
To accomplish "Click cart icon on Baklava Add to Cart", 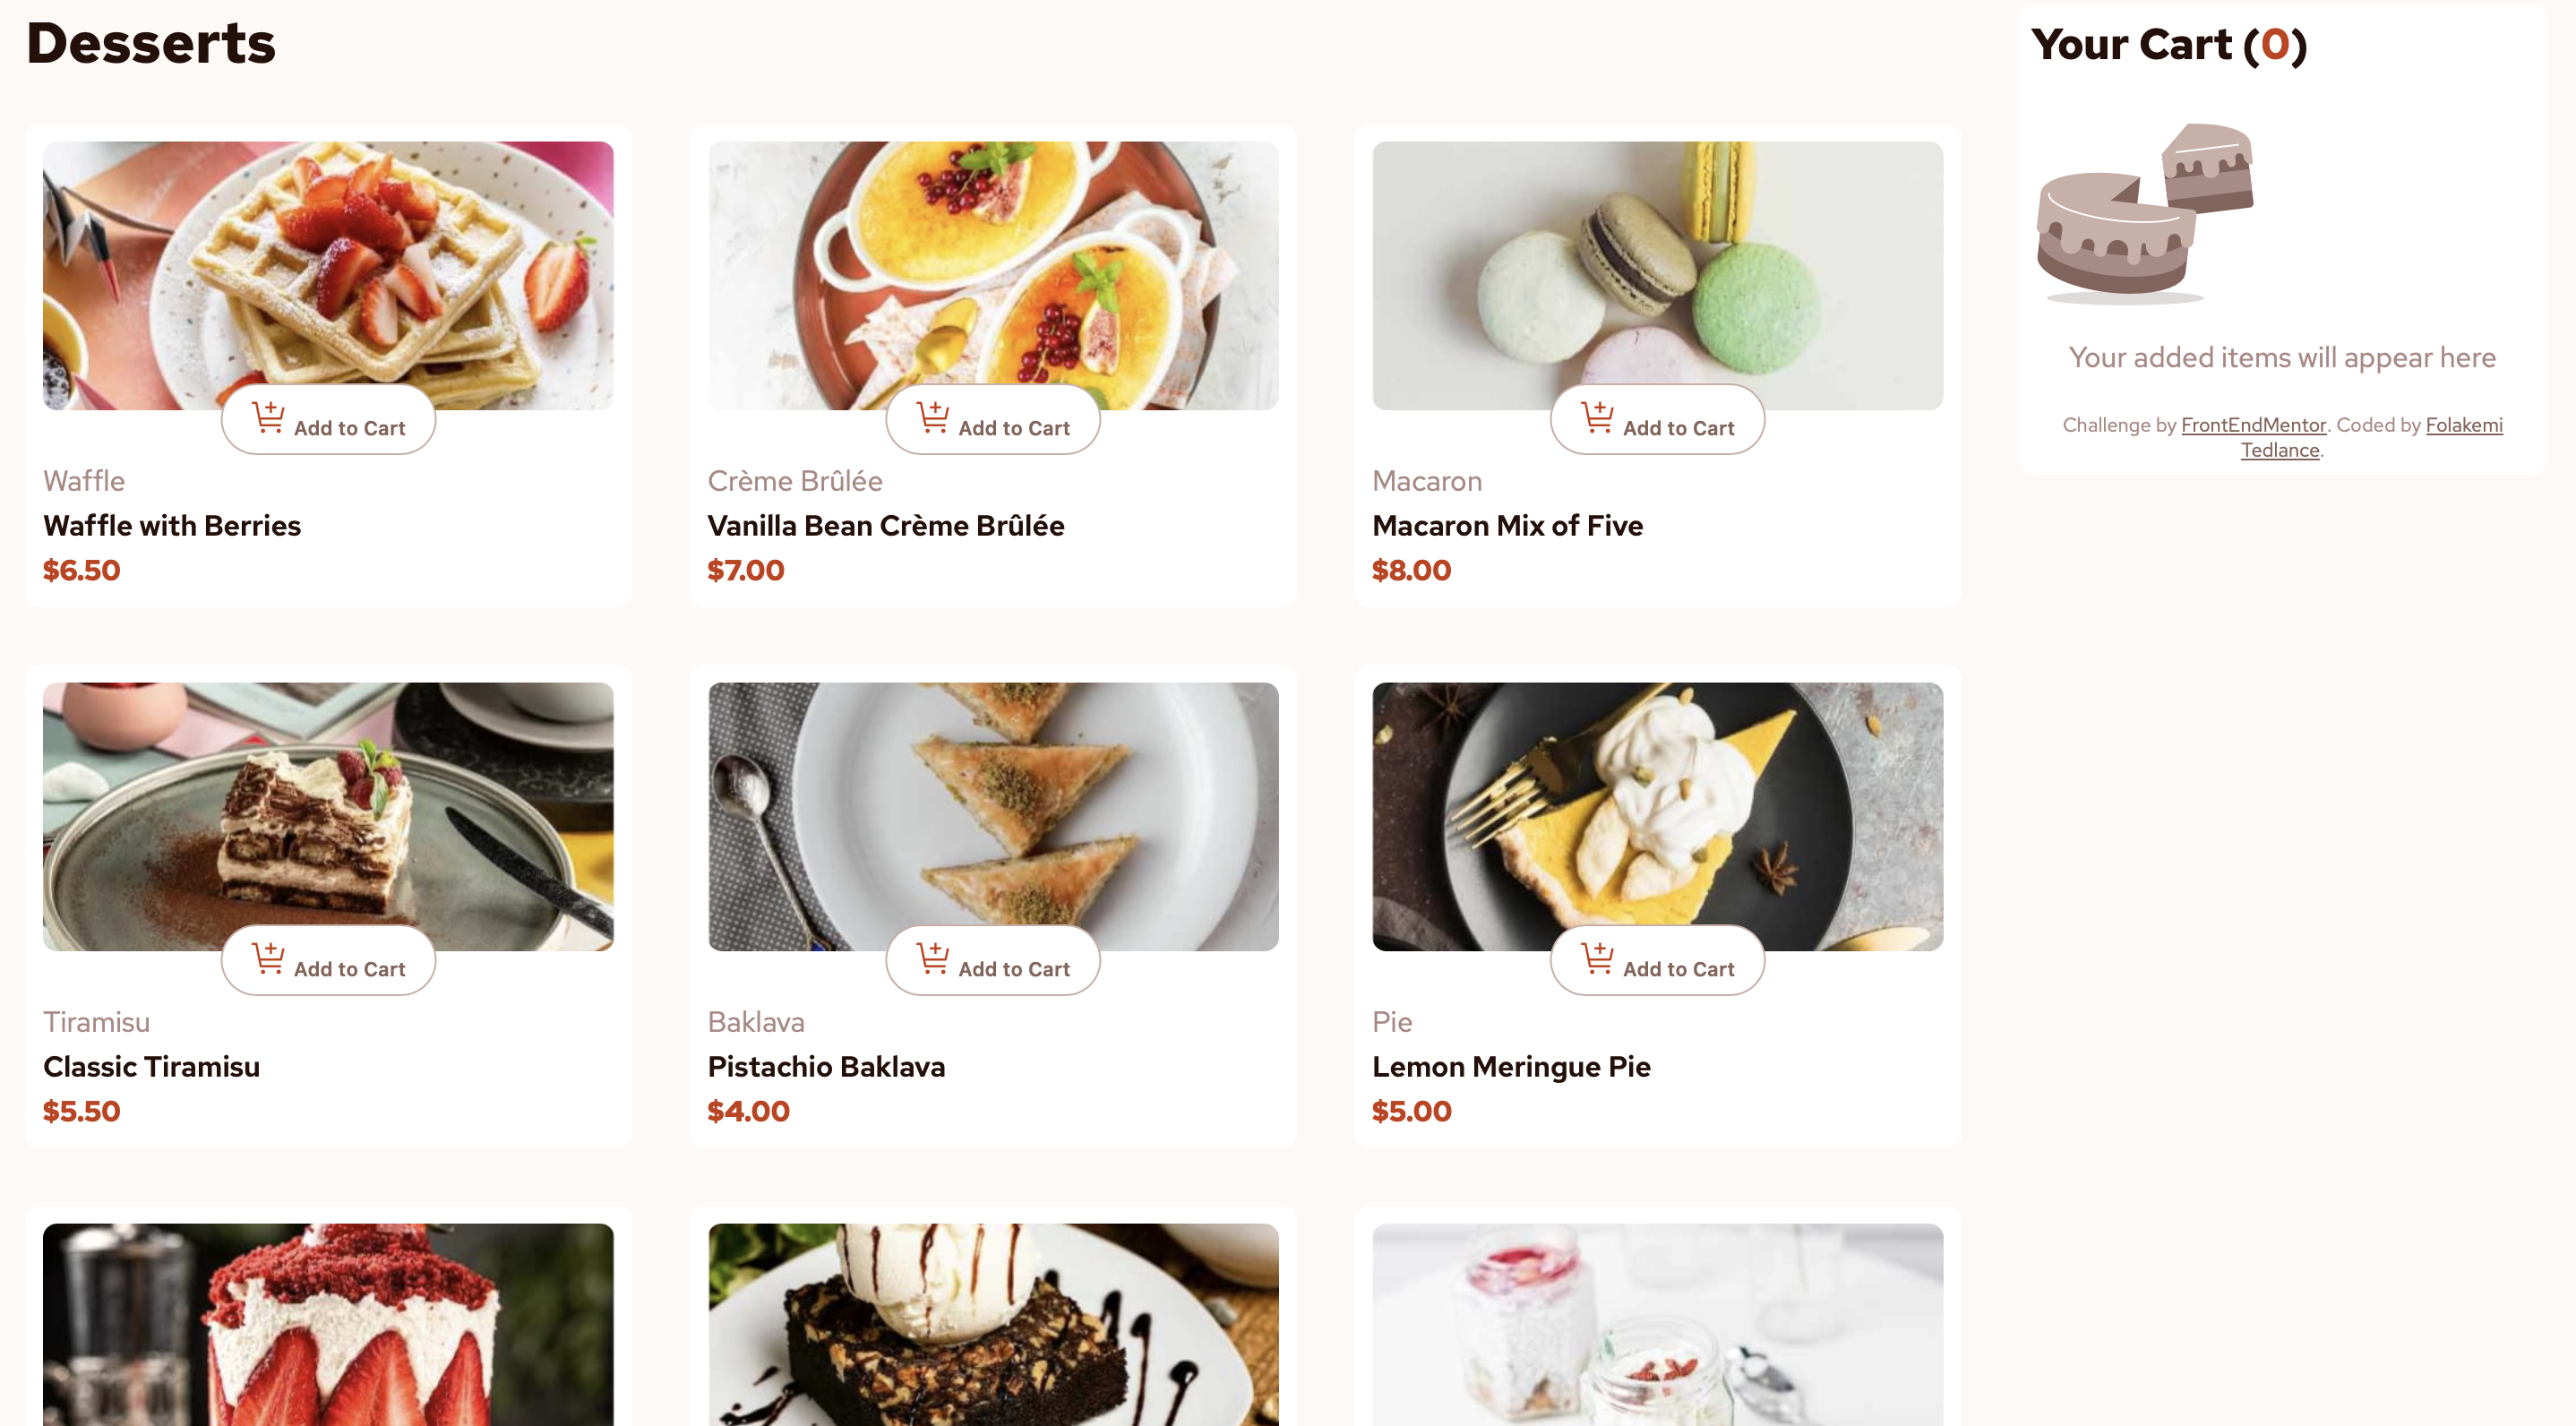I will (x=933, y=957).
